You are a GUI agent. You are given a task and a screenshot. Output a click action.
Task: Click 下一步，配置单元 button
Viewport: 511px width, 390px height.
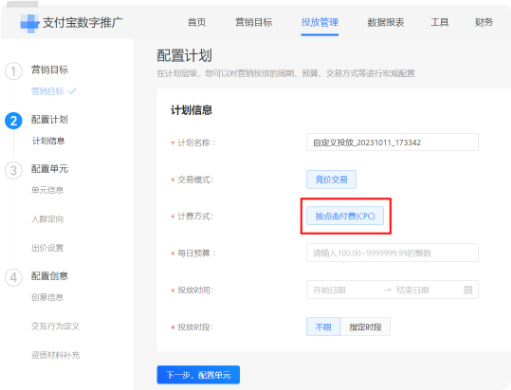pyautogui.click(x=198, y=375)
